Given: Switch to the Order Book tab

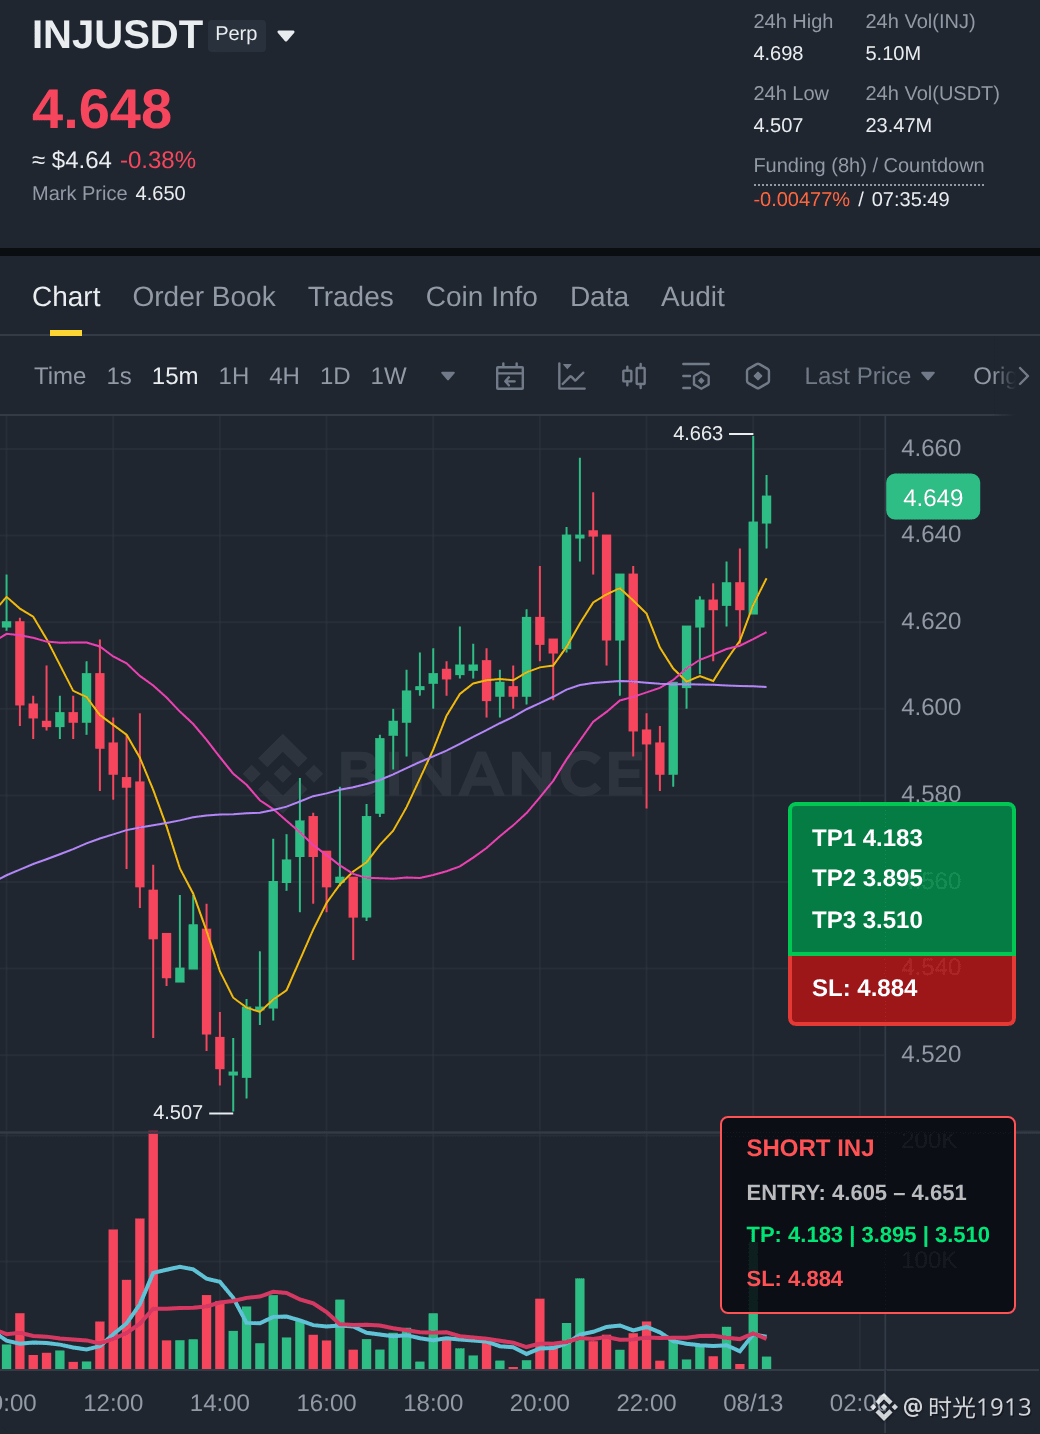Looking at the screenshot, I should point(204,297).
